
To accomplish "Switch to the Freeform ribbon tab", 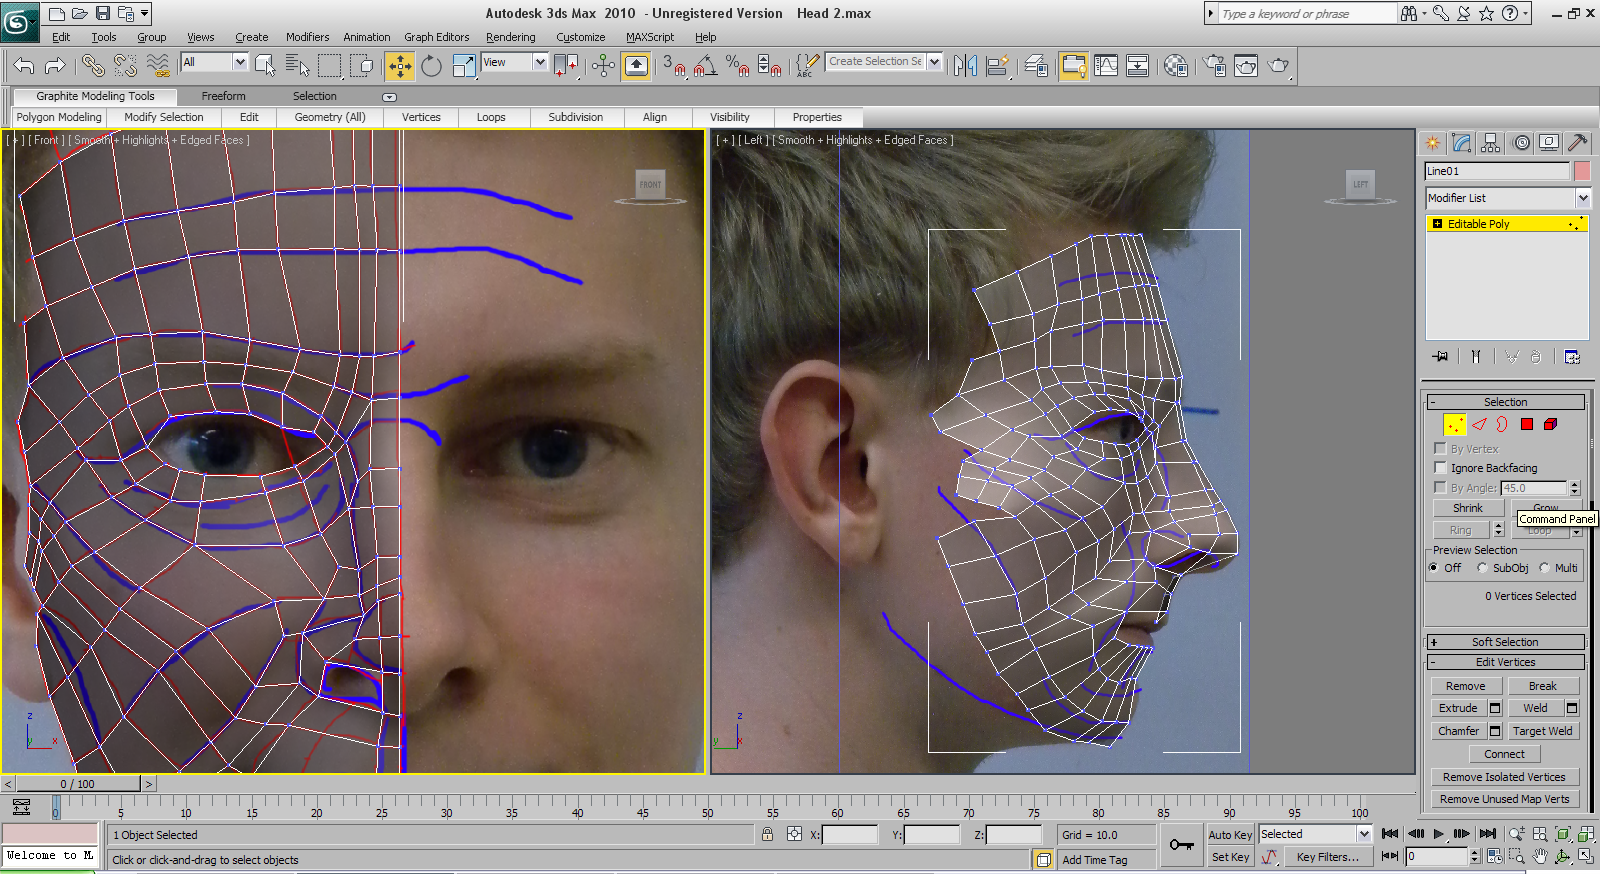I will pos(223,96).
